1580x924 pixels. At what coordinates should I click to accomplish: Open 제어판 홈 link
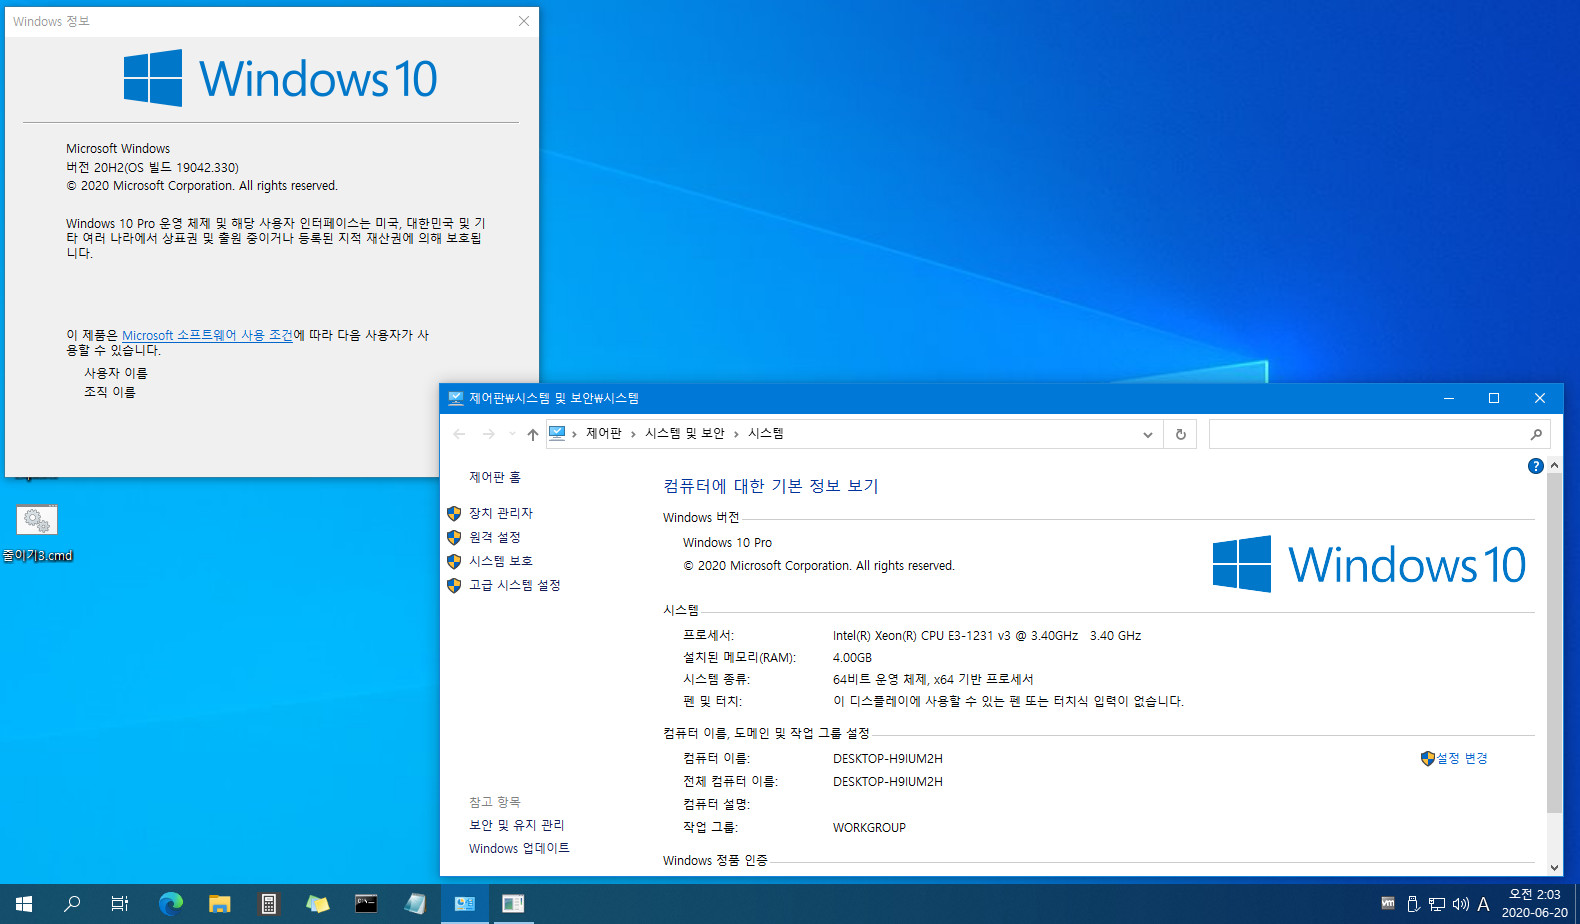click(495, 477)
